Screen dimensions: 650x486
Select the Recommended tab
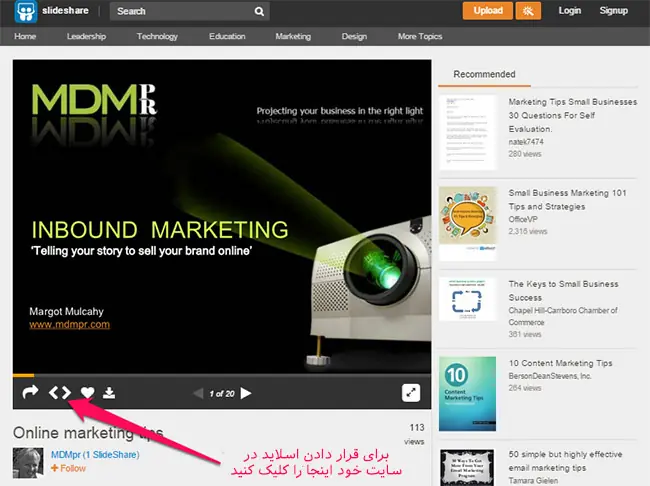484,74
